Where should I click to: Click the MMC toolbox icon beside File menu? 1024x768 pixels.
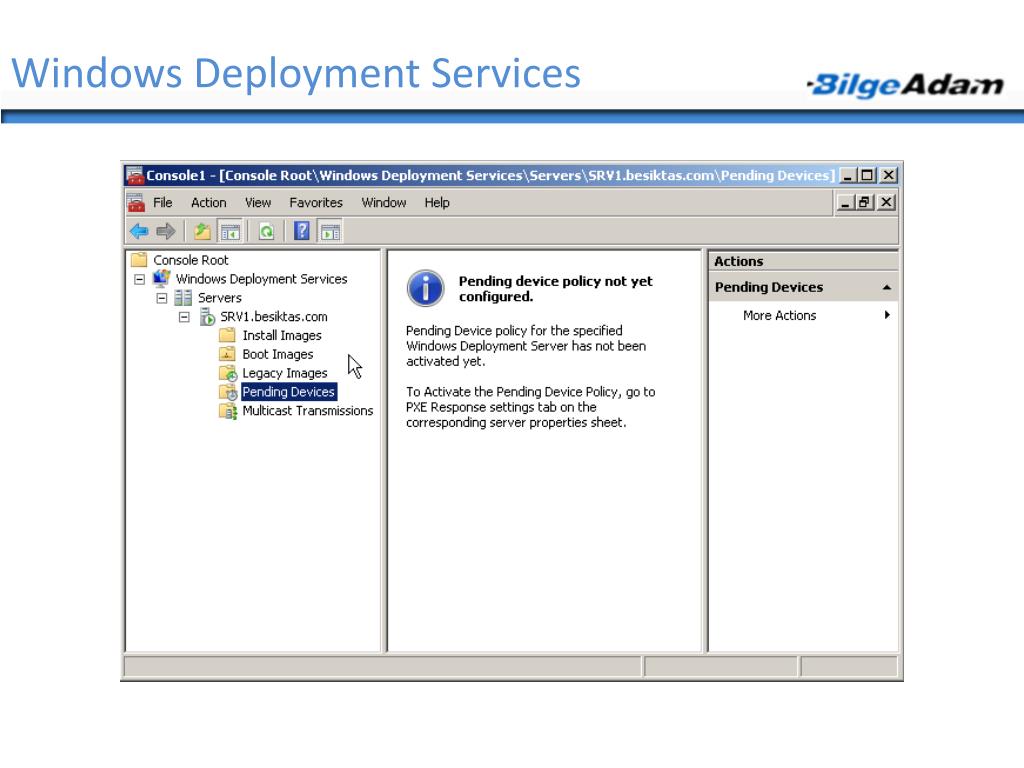click(136, 202)
